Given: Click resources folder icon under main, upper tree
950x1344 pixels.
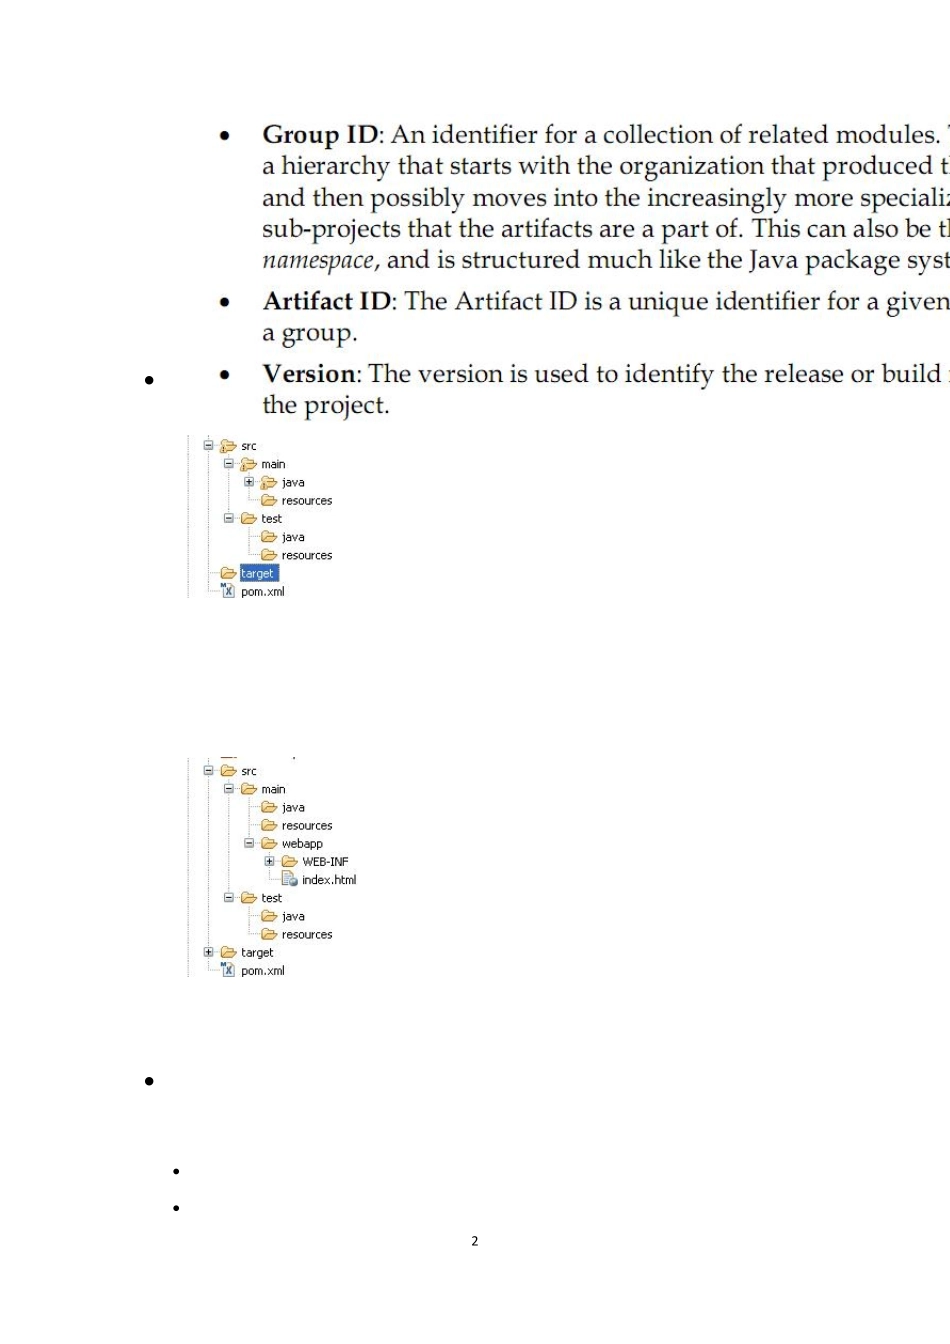Looking at the screenshot, I should click(x=269, y=500).
